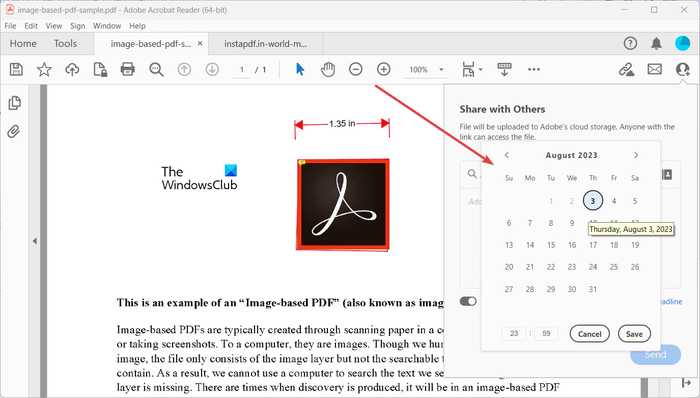This screenshot has height=398, width=700.
Task: Open the Help menu
Action: pyautogui.click(x=138, y=26)
